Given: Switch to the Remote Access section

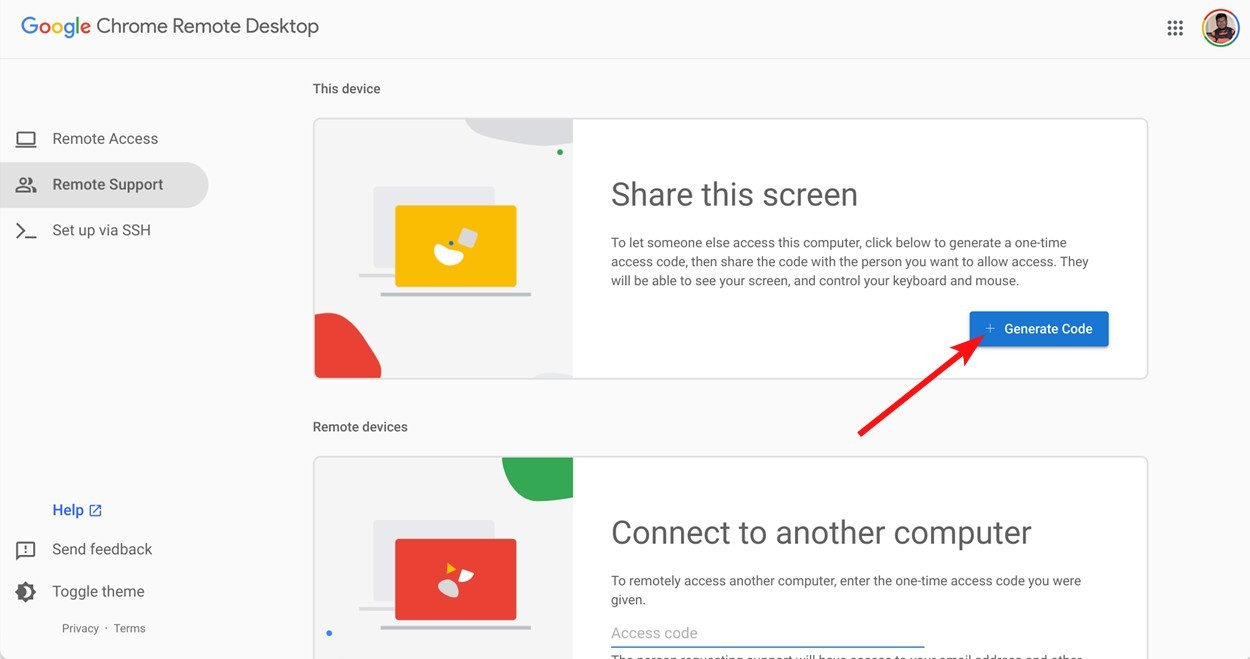Looking at the screenshot, I should pyautogui.click(x=104, y=139).
